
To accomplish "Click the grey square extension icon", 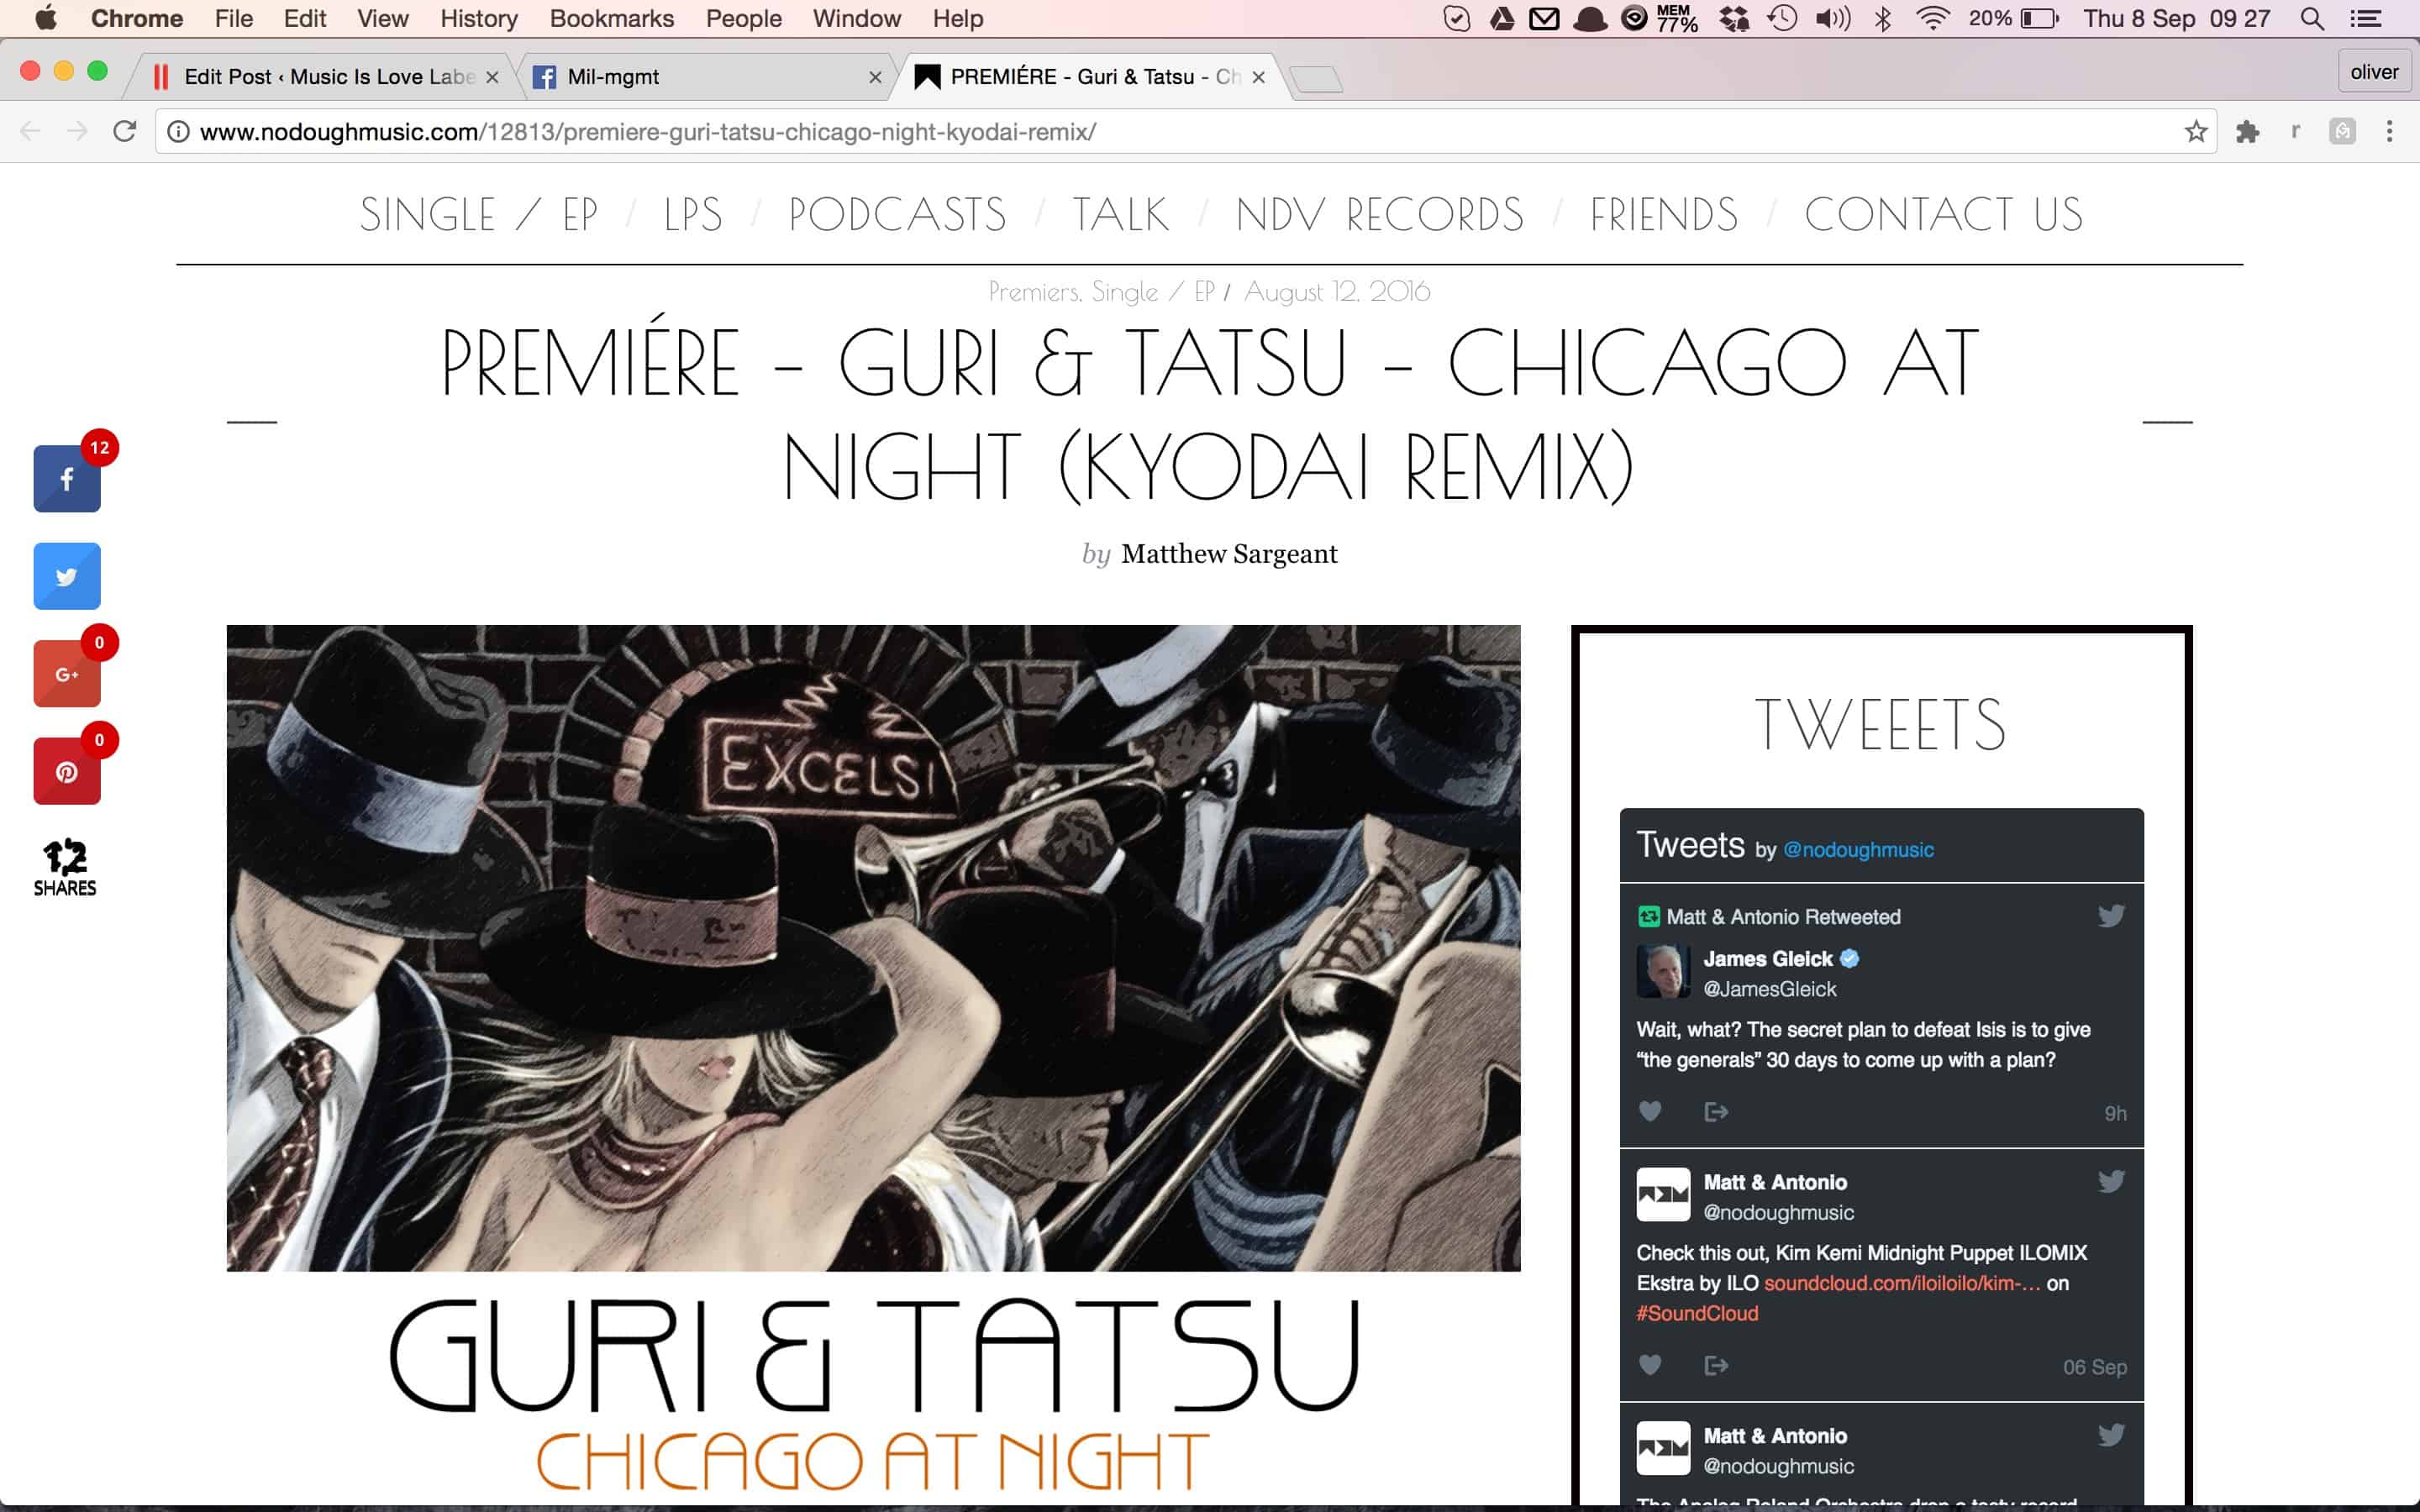I will (2342, 131).
